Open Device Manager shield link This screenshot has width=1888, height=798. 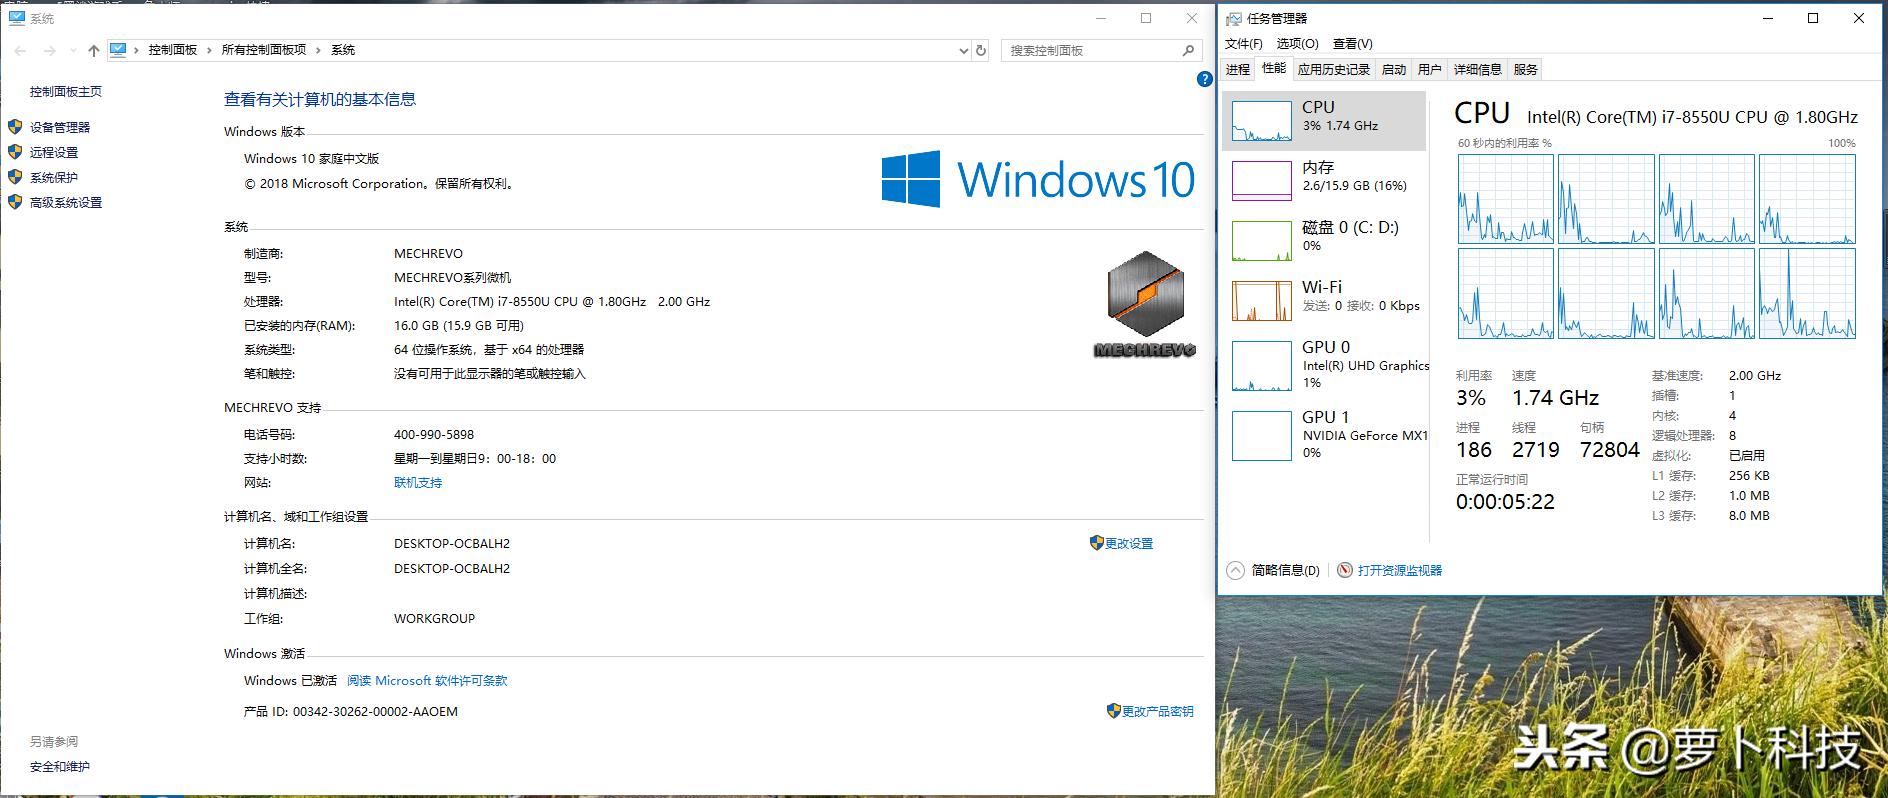pos(59,127)
